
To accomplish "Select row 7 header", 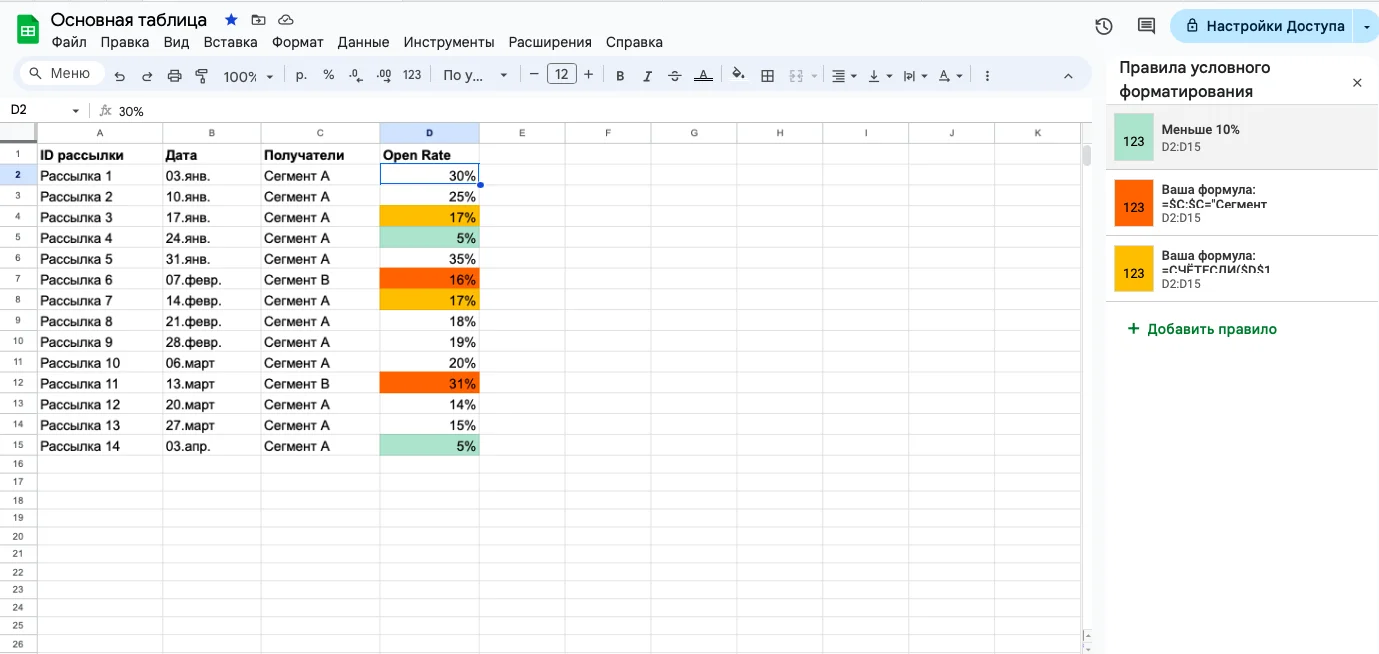I will click(18, 280).
